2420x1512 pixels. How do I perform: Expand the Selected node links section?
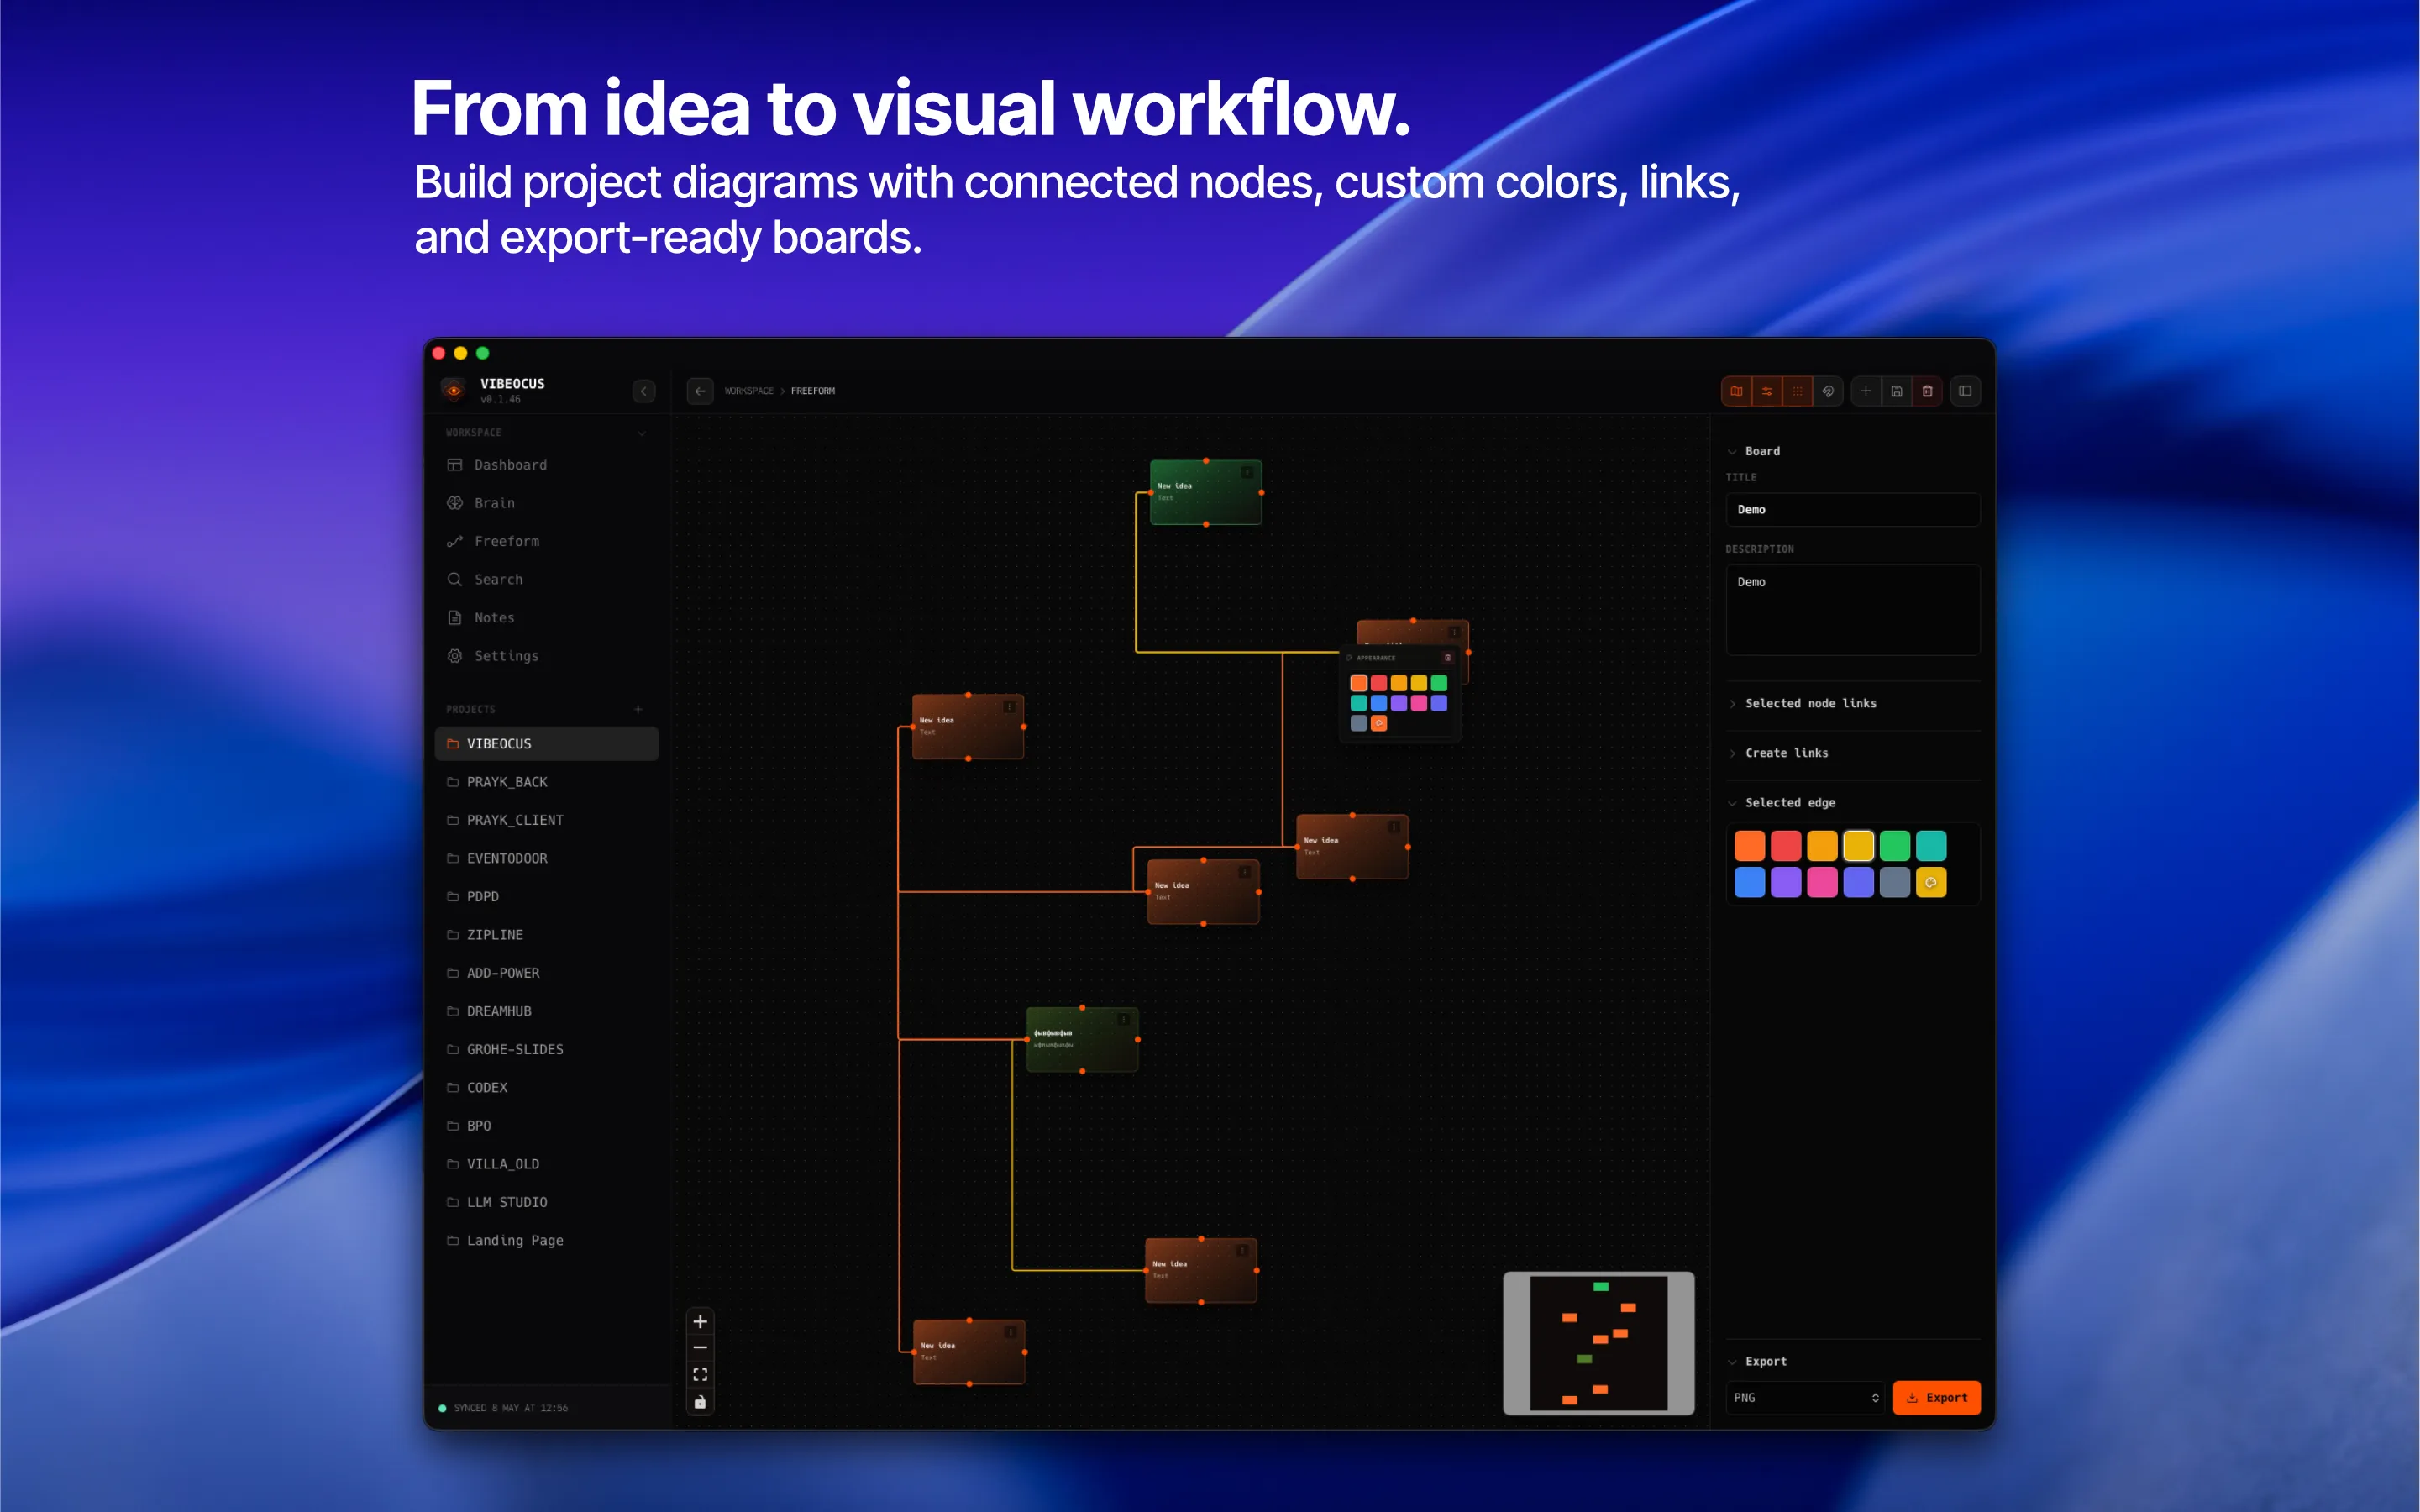pyautogui.click(x=1803, y=704)
